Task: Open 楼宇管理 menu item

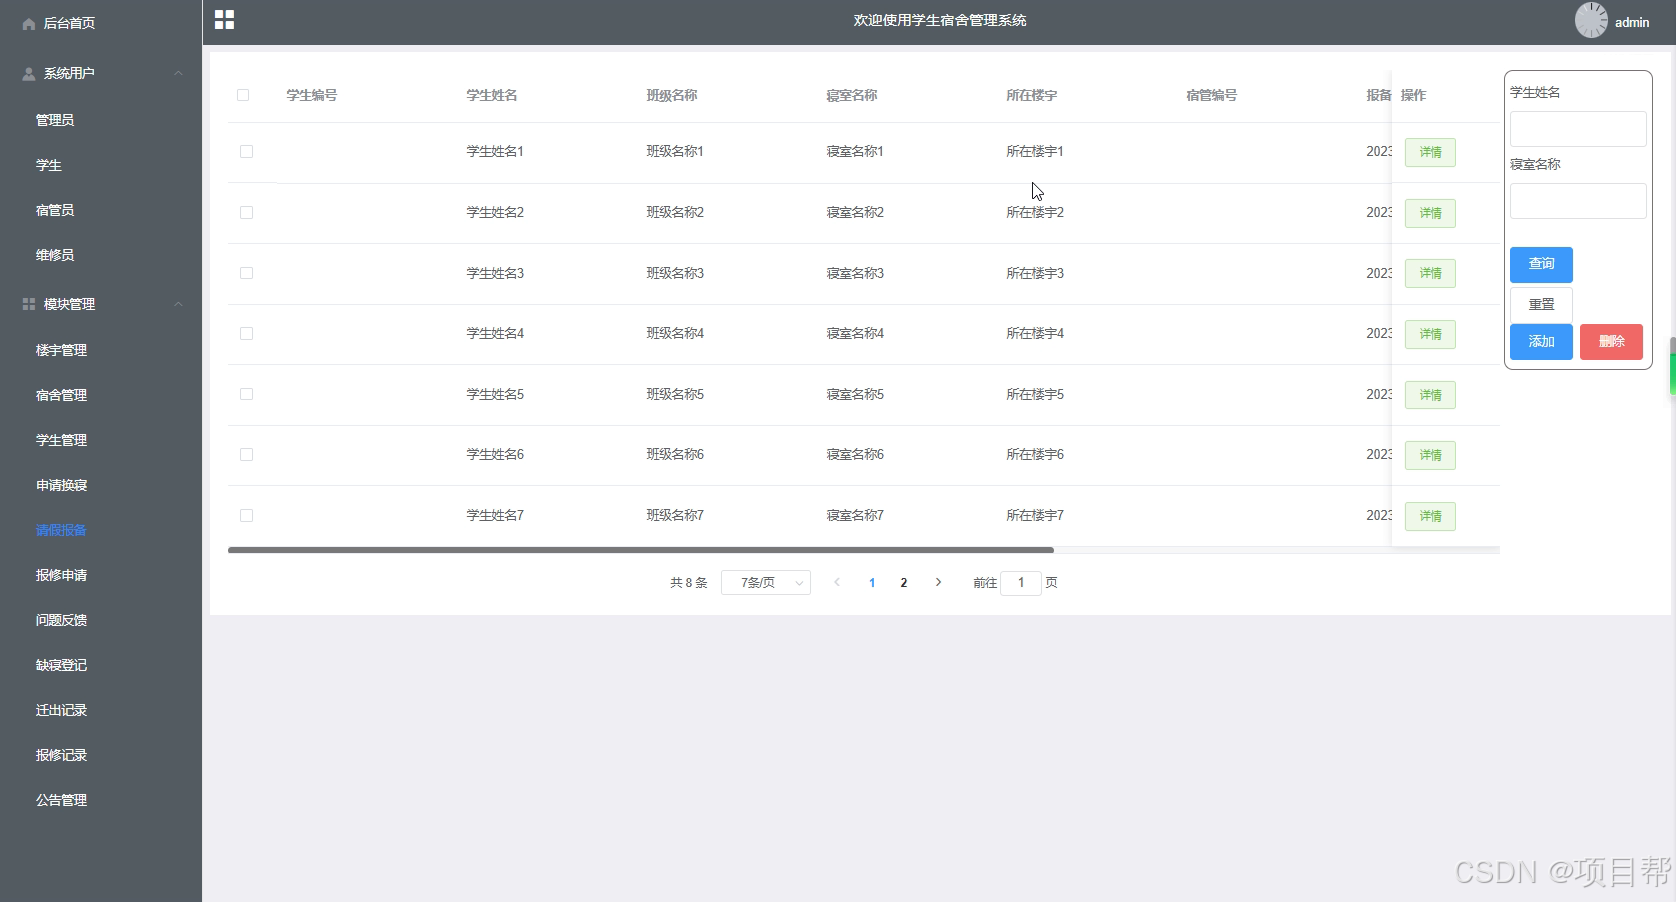Action: (x=61, y=350)
